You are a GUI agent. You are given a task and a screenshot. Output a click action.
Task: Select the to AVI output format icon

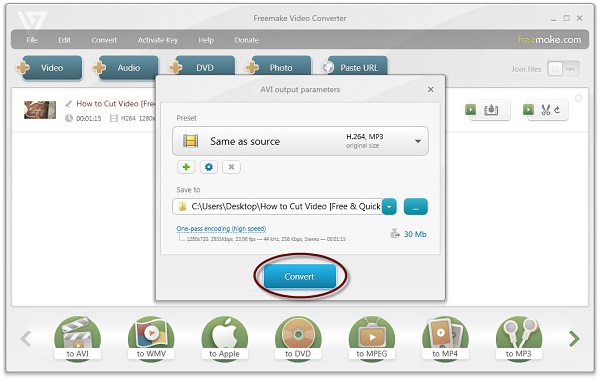pyautogui.click(x=78, y=338)
